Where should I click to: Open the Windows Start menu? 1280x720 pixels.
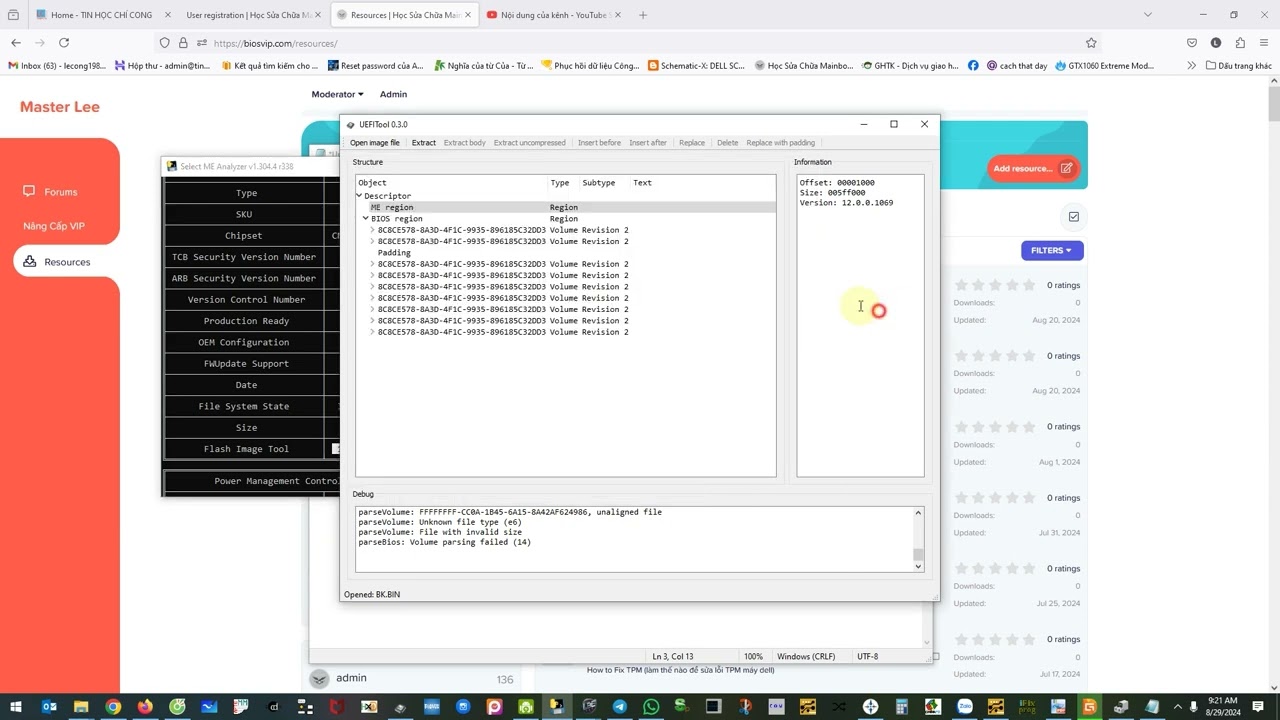pyautogui.click(x=17, y=707)
